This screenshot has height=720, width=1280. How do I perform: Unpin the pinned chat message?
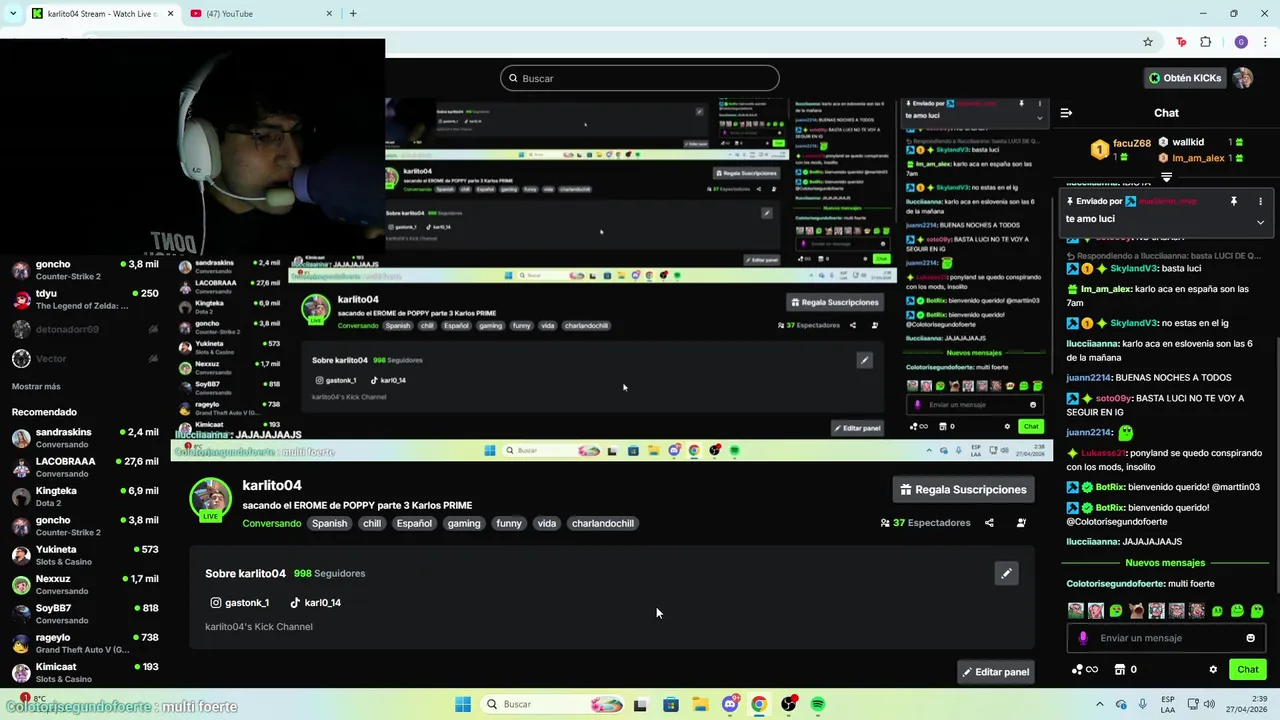click(x=1234, y=201)
